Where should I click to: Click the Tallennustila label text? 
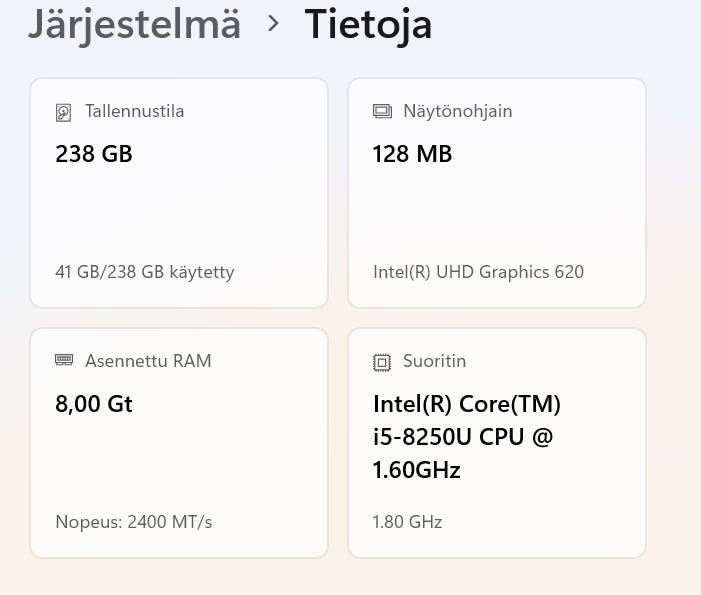[x=135, y=111]
